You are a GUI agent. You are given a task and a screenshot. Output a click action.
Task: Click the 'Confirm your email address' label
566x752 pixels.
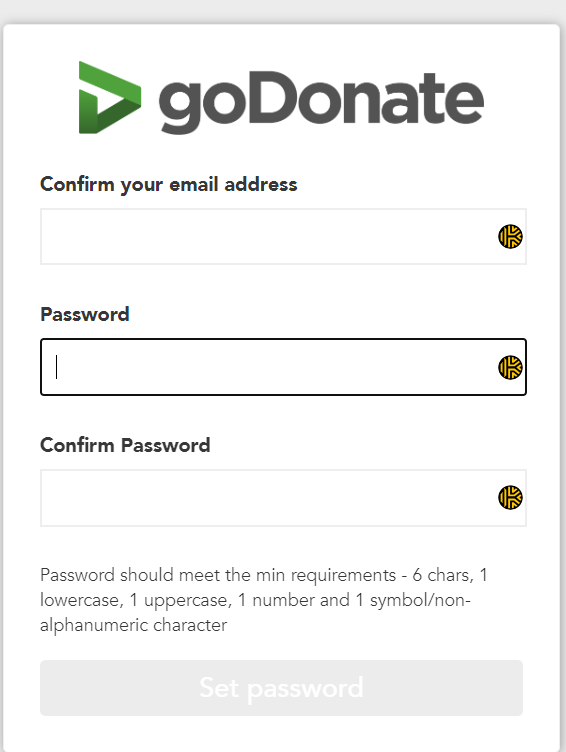(x=169, y=185)
